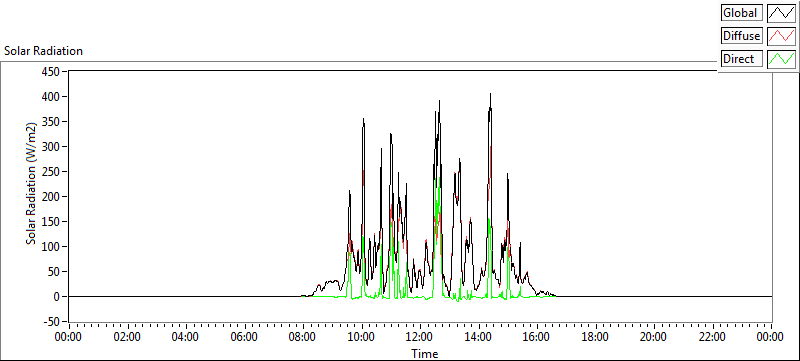Screen dimensions: 800x361
Task: Click the 200 y-axis value
Action: [x=51, y=196]
